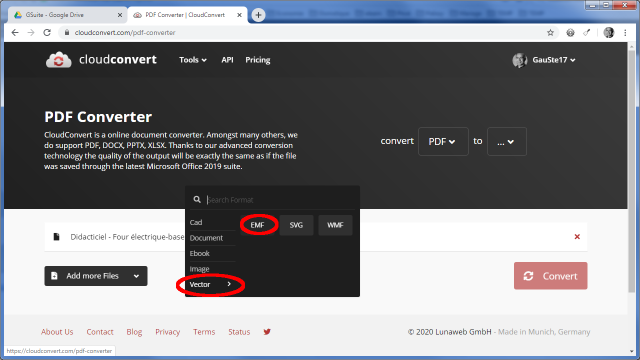
Task: Open a new browser tab with plus button
Action: (258, 15)
